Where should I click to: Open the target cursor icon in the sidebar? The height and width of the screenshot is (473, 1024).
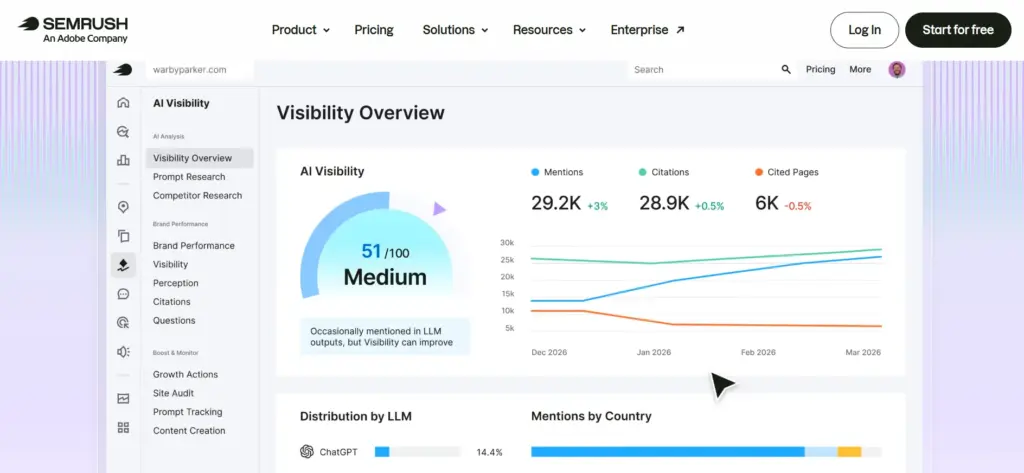tap(123, 322)
